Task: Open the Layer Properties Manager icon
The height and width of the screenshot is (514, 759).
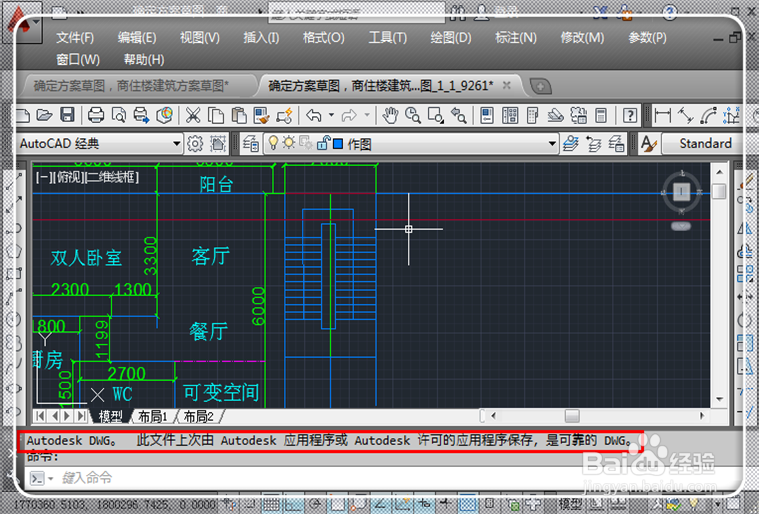Action: click(x=251, y=143)
